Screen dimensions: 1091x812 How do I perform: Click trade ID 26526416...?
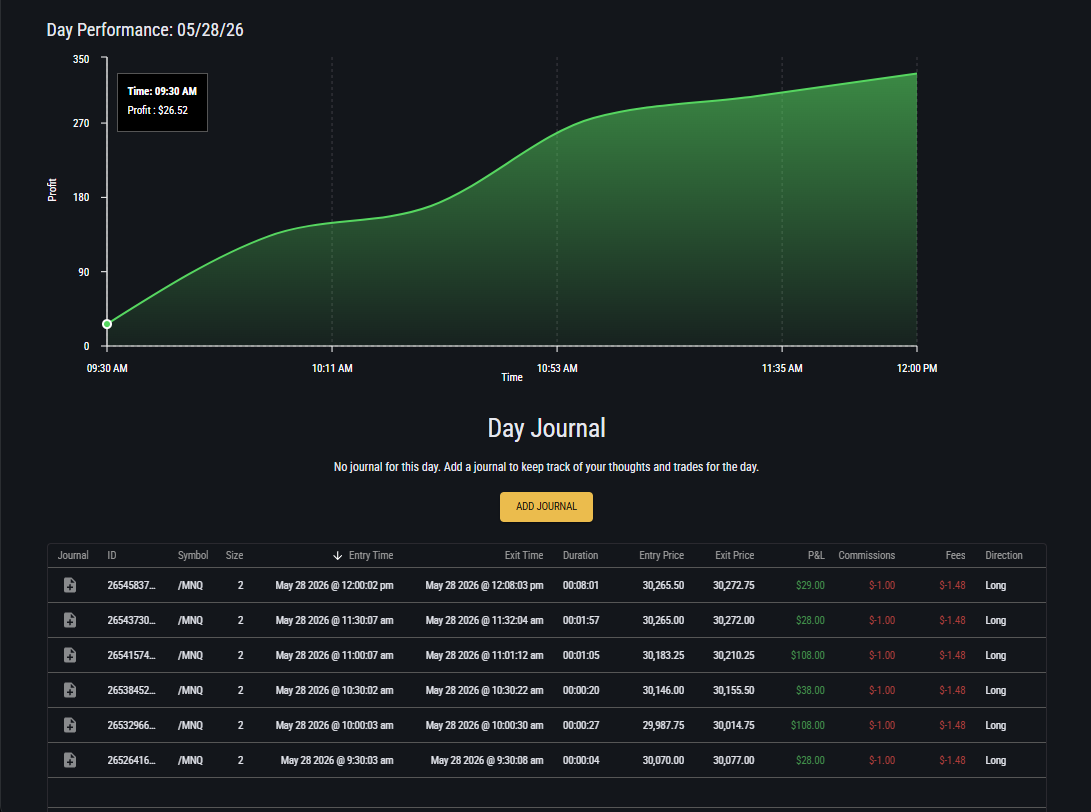point(132,760)
